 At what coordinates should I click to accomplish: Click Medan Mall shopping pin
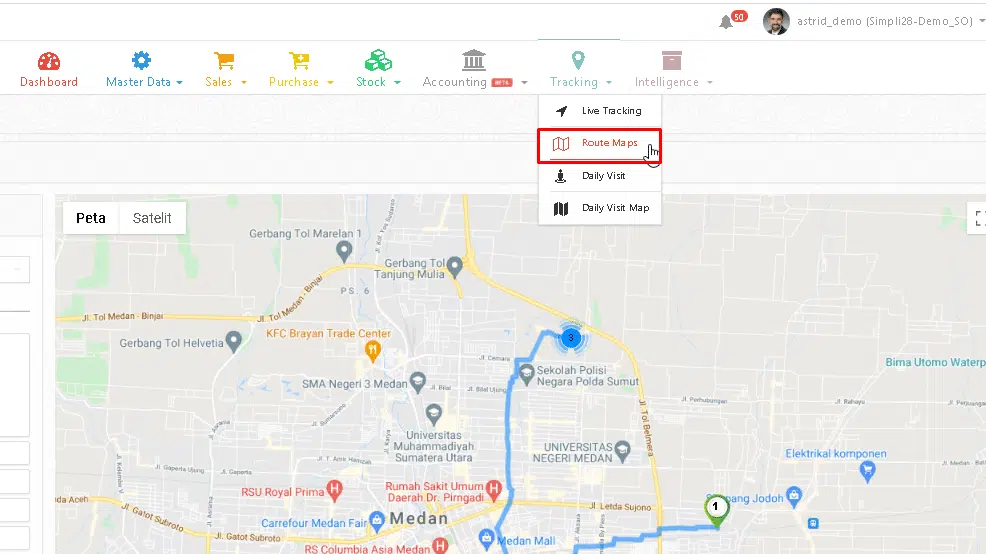click(x=486, y=539)
